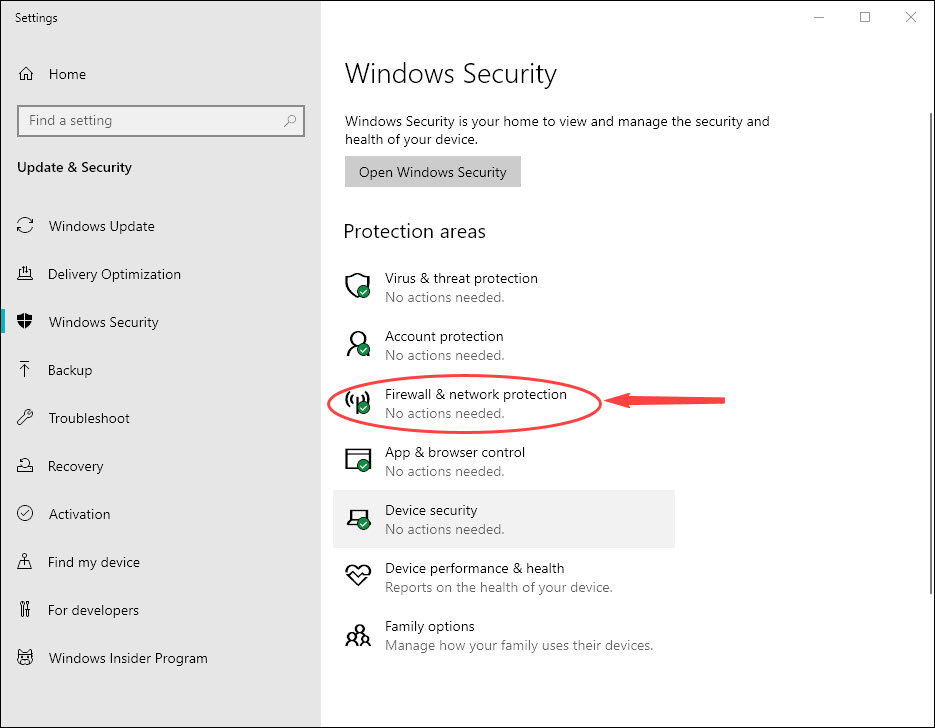Click the Family options people icon
Image resolution: width=935 pixels, height=728 pixels.
pyautogui.click(x=358, y=635)
